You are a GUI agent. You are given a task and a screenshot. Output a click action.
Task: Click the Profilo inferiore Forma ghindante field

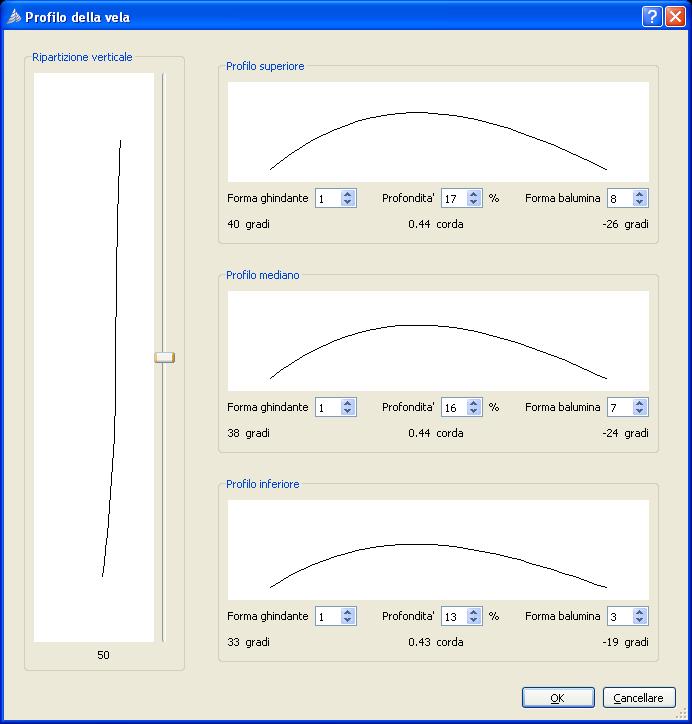327,616
